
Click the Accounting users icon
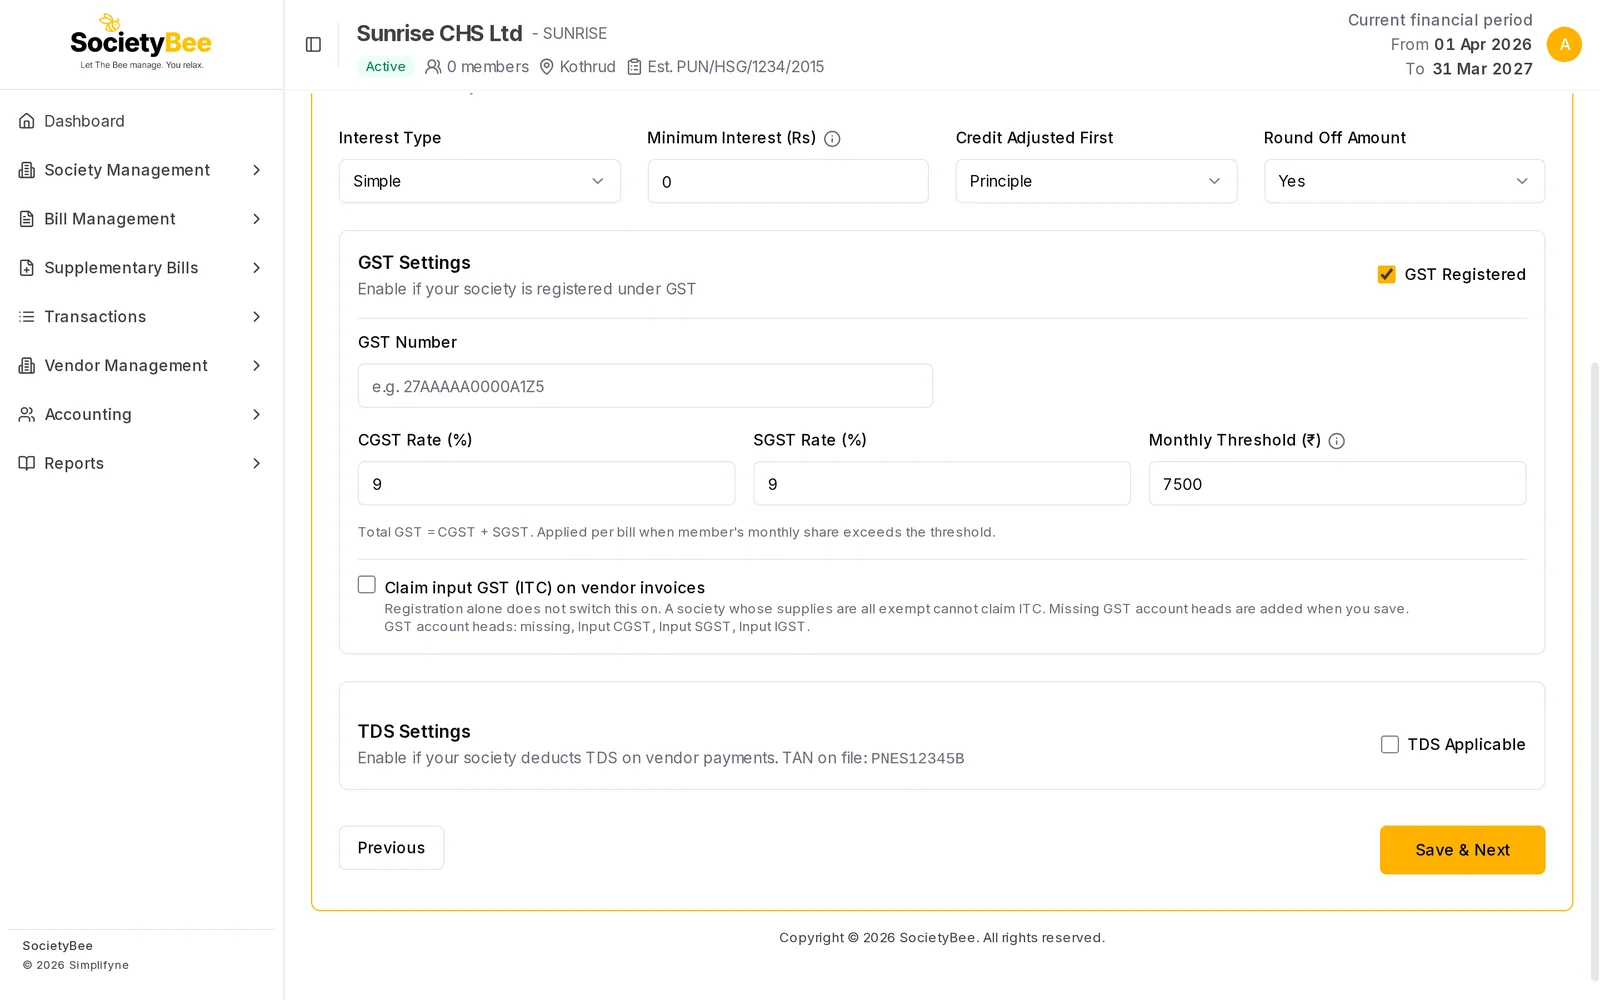point(27,414)
